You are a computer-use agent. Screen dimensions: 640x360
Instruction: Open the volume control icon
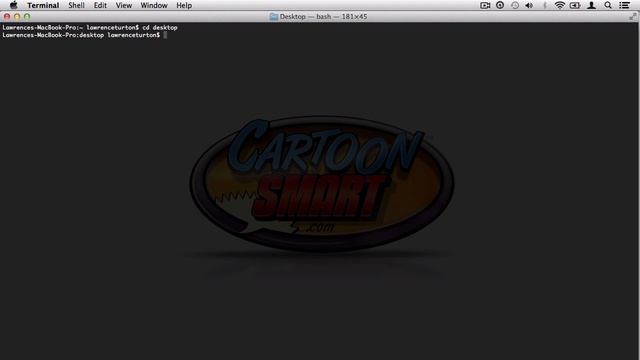click(529, 5)
